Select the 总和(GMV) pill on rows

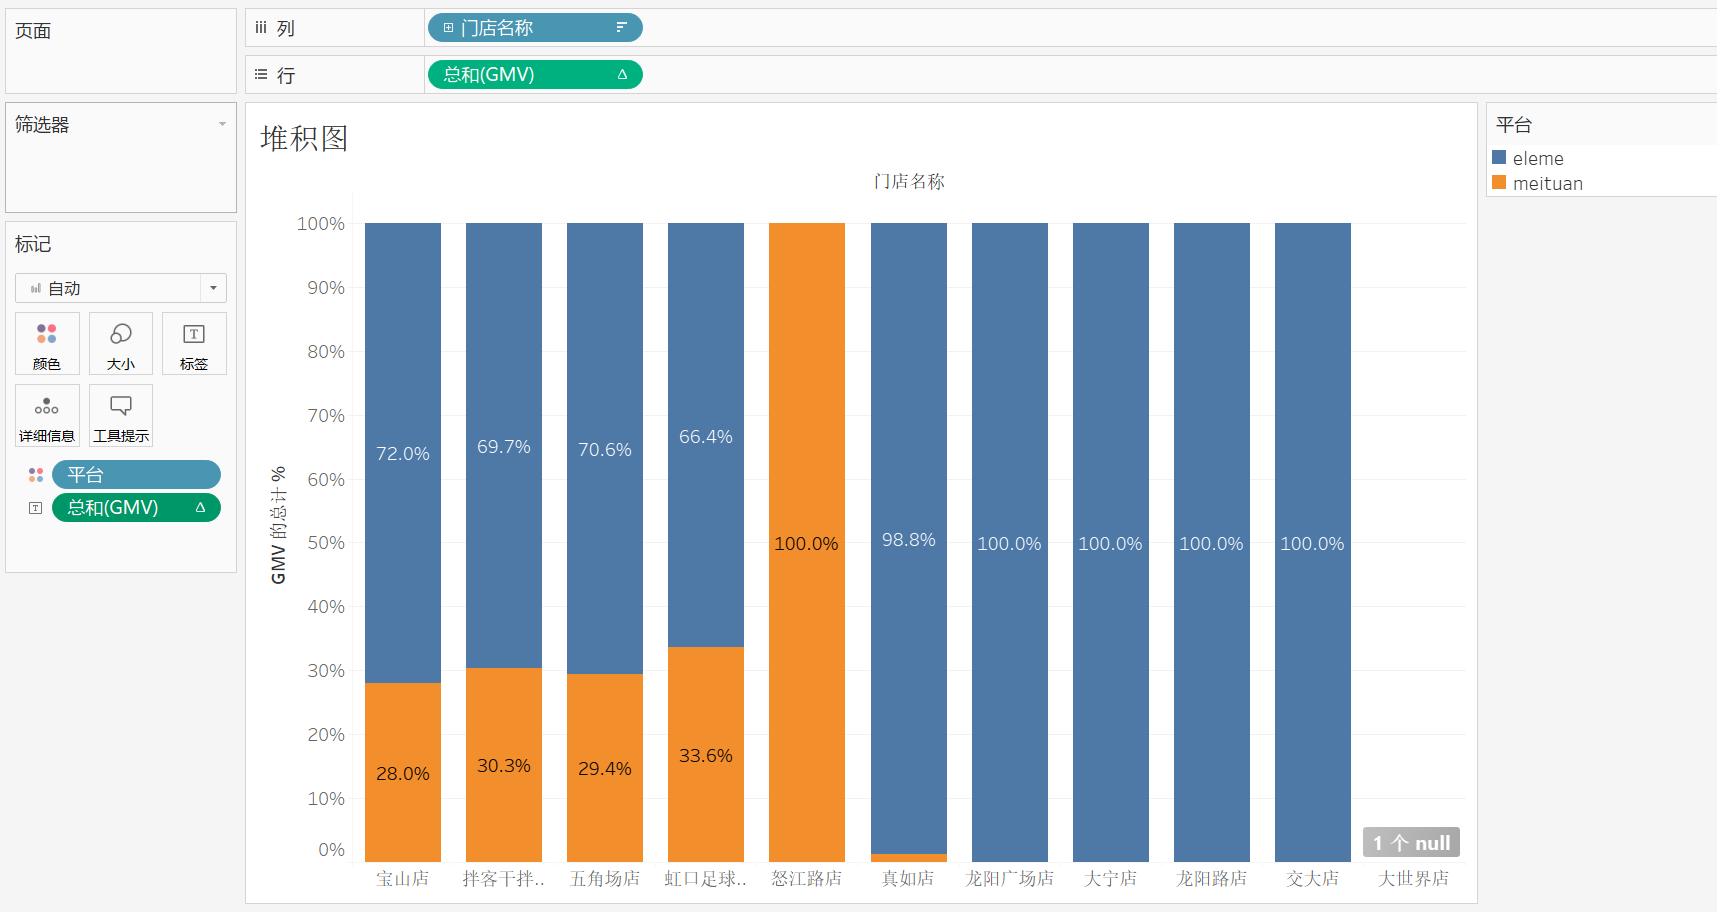click(x=535, y=75)
